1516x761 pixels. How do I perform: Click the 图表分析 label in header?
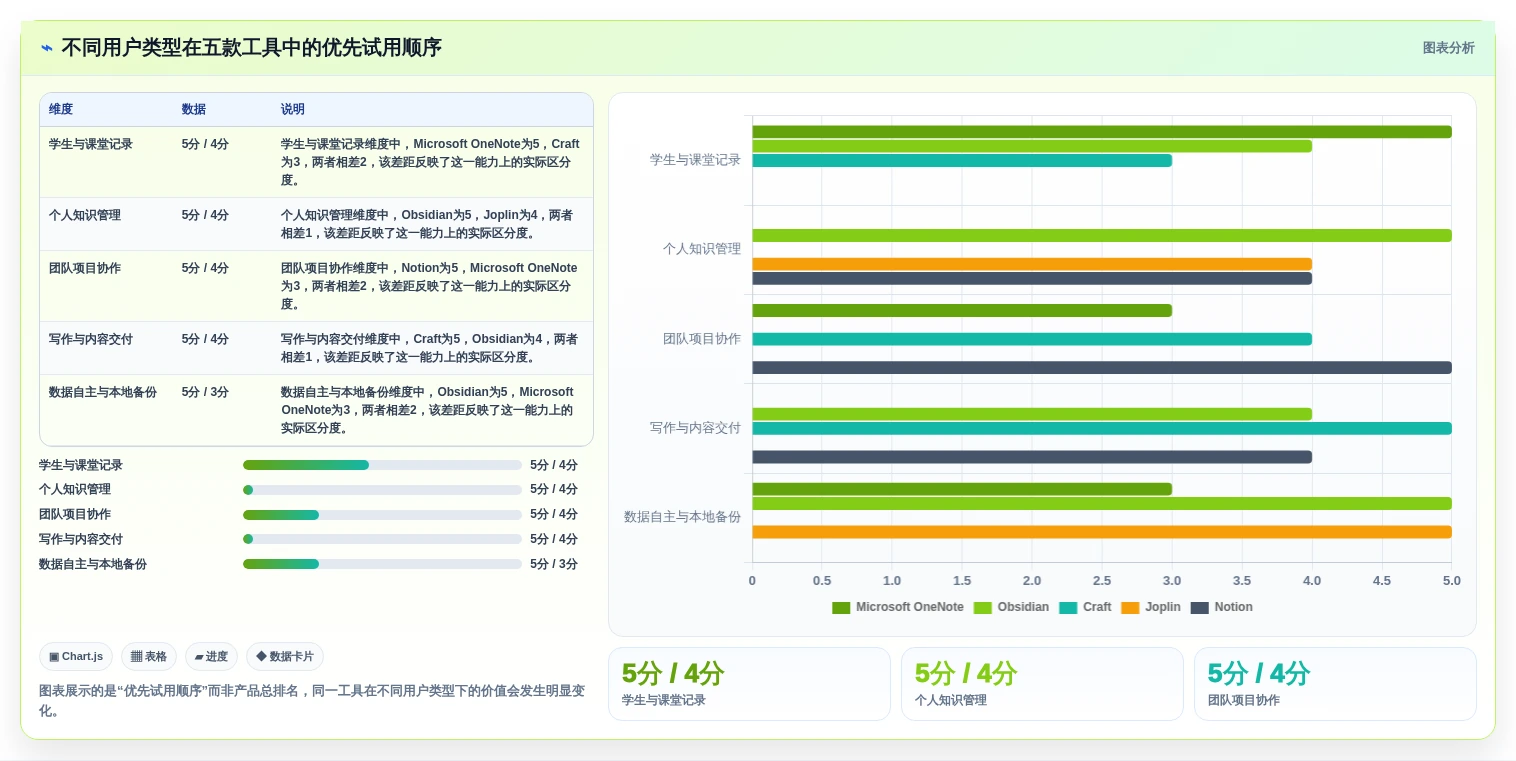tap(1448, 48)
